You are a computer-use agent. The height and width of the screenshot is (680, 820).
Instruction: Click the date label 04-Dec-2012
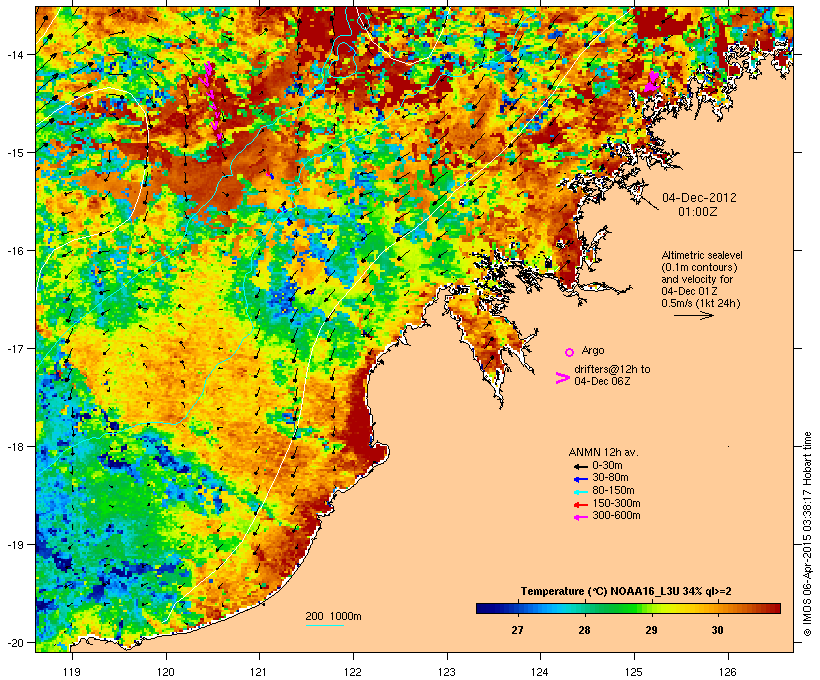point(699,198)
